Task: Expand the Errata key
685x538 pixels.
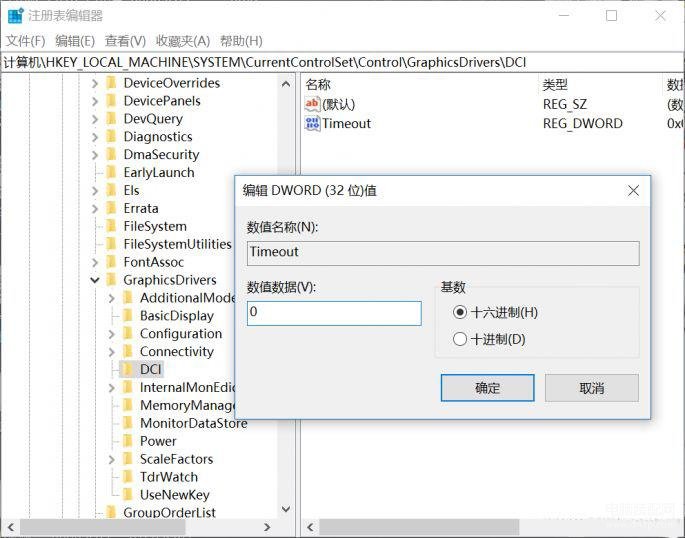Action: [95, 208]
